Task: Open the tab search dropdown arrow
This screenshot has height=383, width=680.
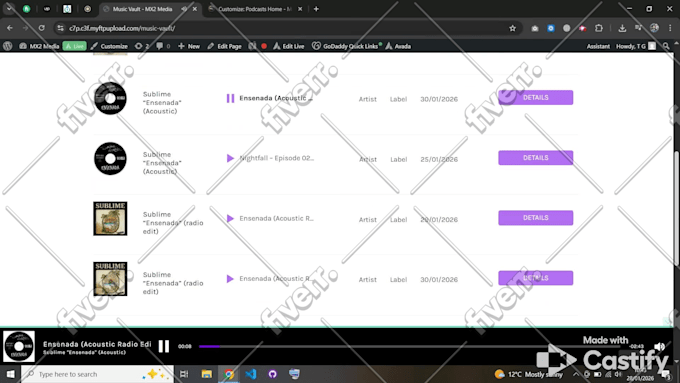Action: [9, 8]
